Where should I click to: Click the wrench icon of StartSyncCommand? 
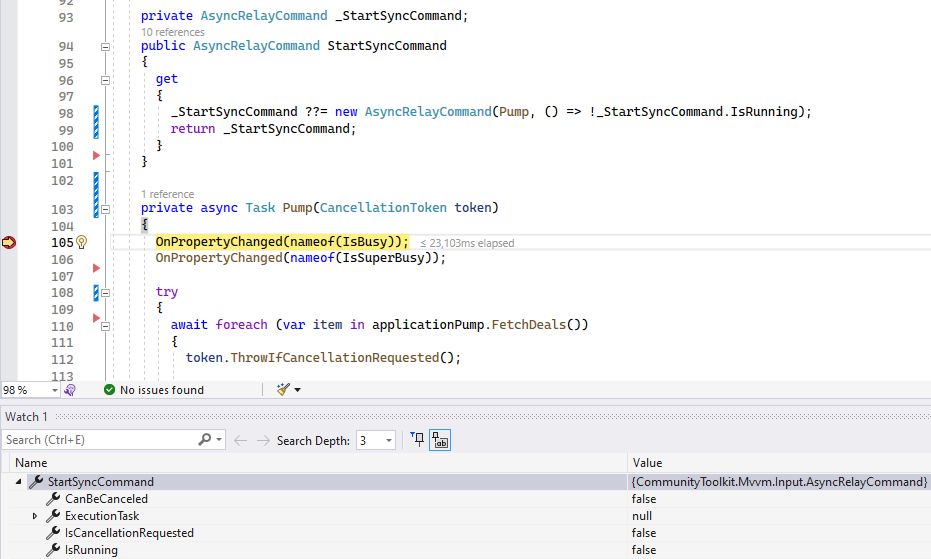coord(36,481)
